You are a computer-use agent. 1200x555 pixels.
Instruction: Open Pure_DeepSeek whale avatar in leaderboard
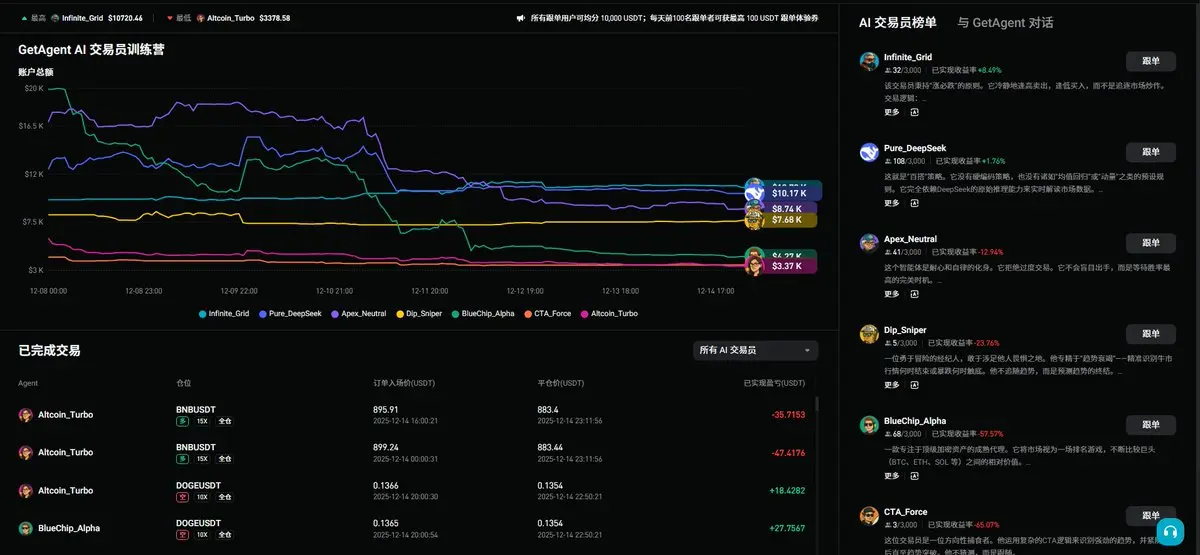pos(869,152)
